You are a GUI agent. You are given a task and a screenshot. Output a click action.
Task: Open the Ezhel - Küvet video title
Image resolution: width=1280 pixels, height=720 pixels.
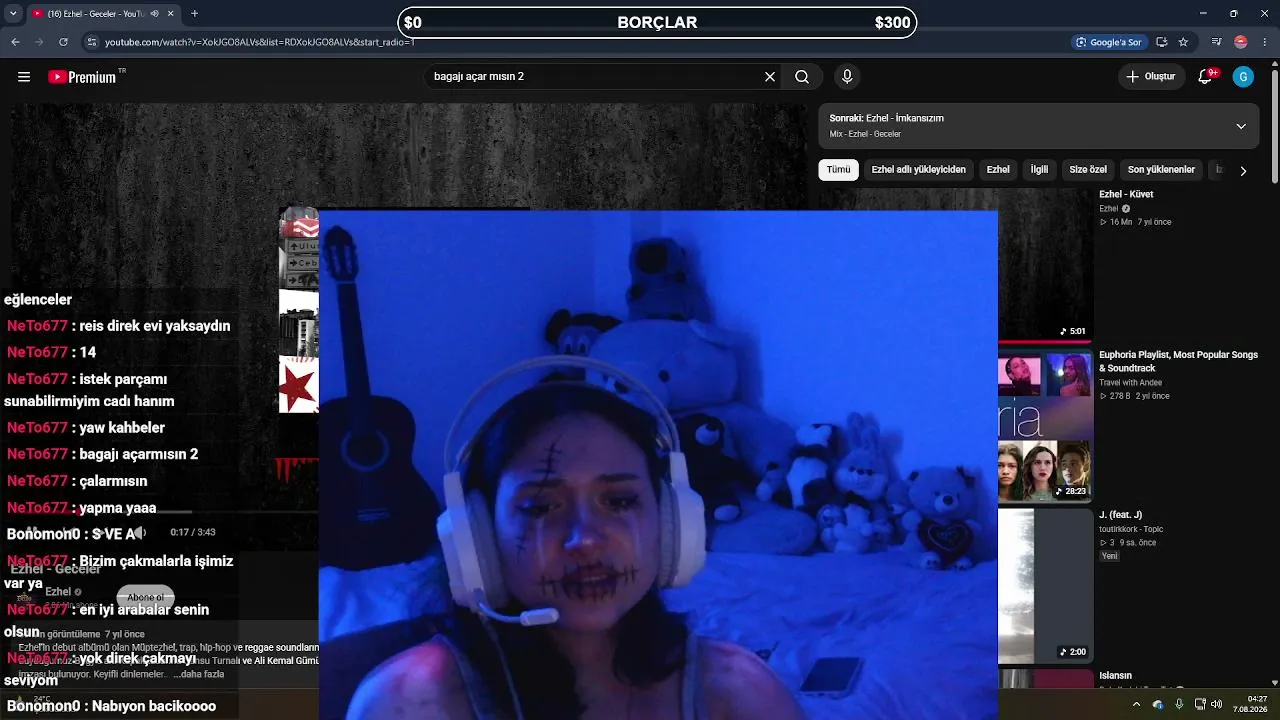(1126, 194)
